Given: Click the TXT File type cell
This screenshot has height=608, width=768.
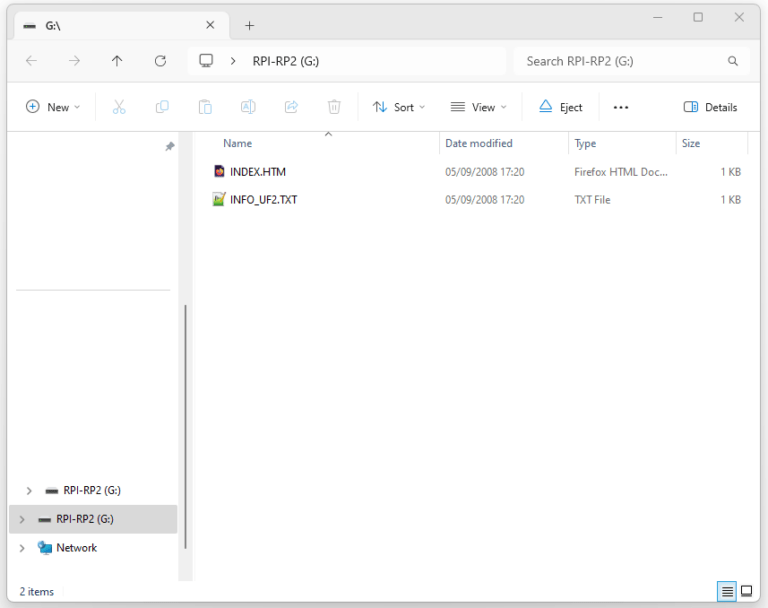Looking at the screenshot, I should (592, 200).
